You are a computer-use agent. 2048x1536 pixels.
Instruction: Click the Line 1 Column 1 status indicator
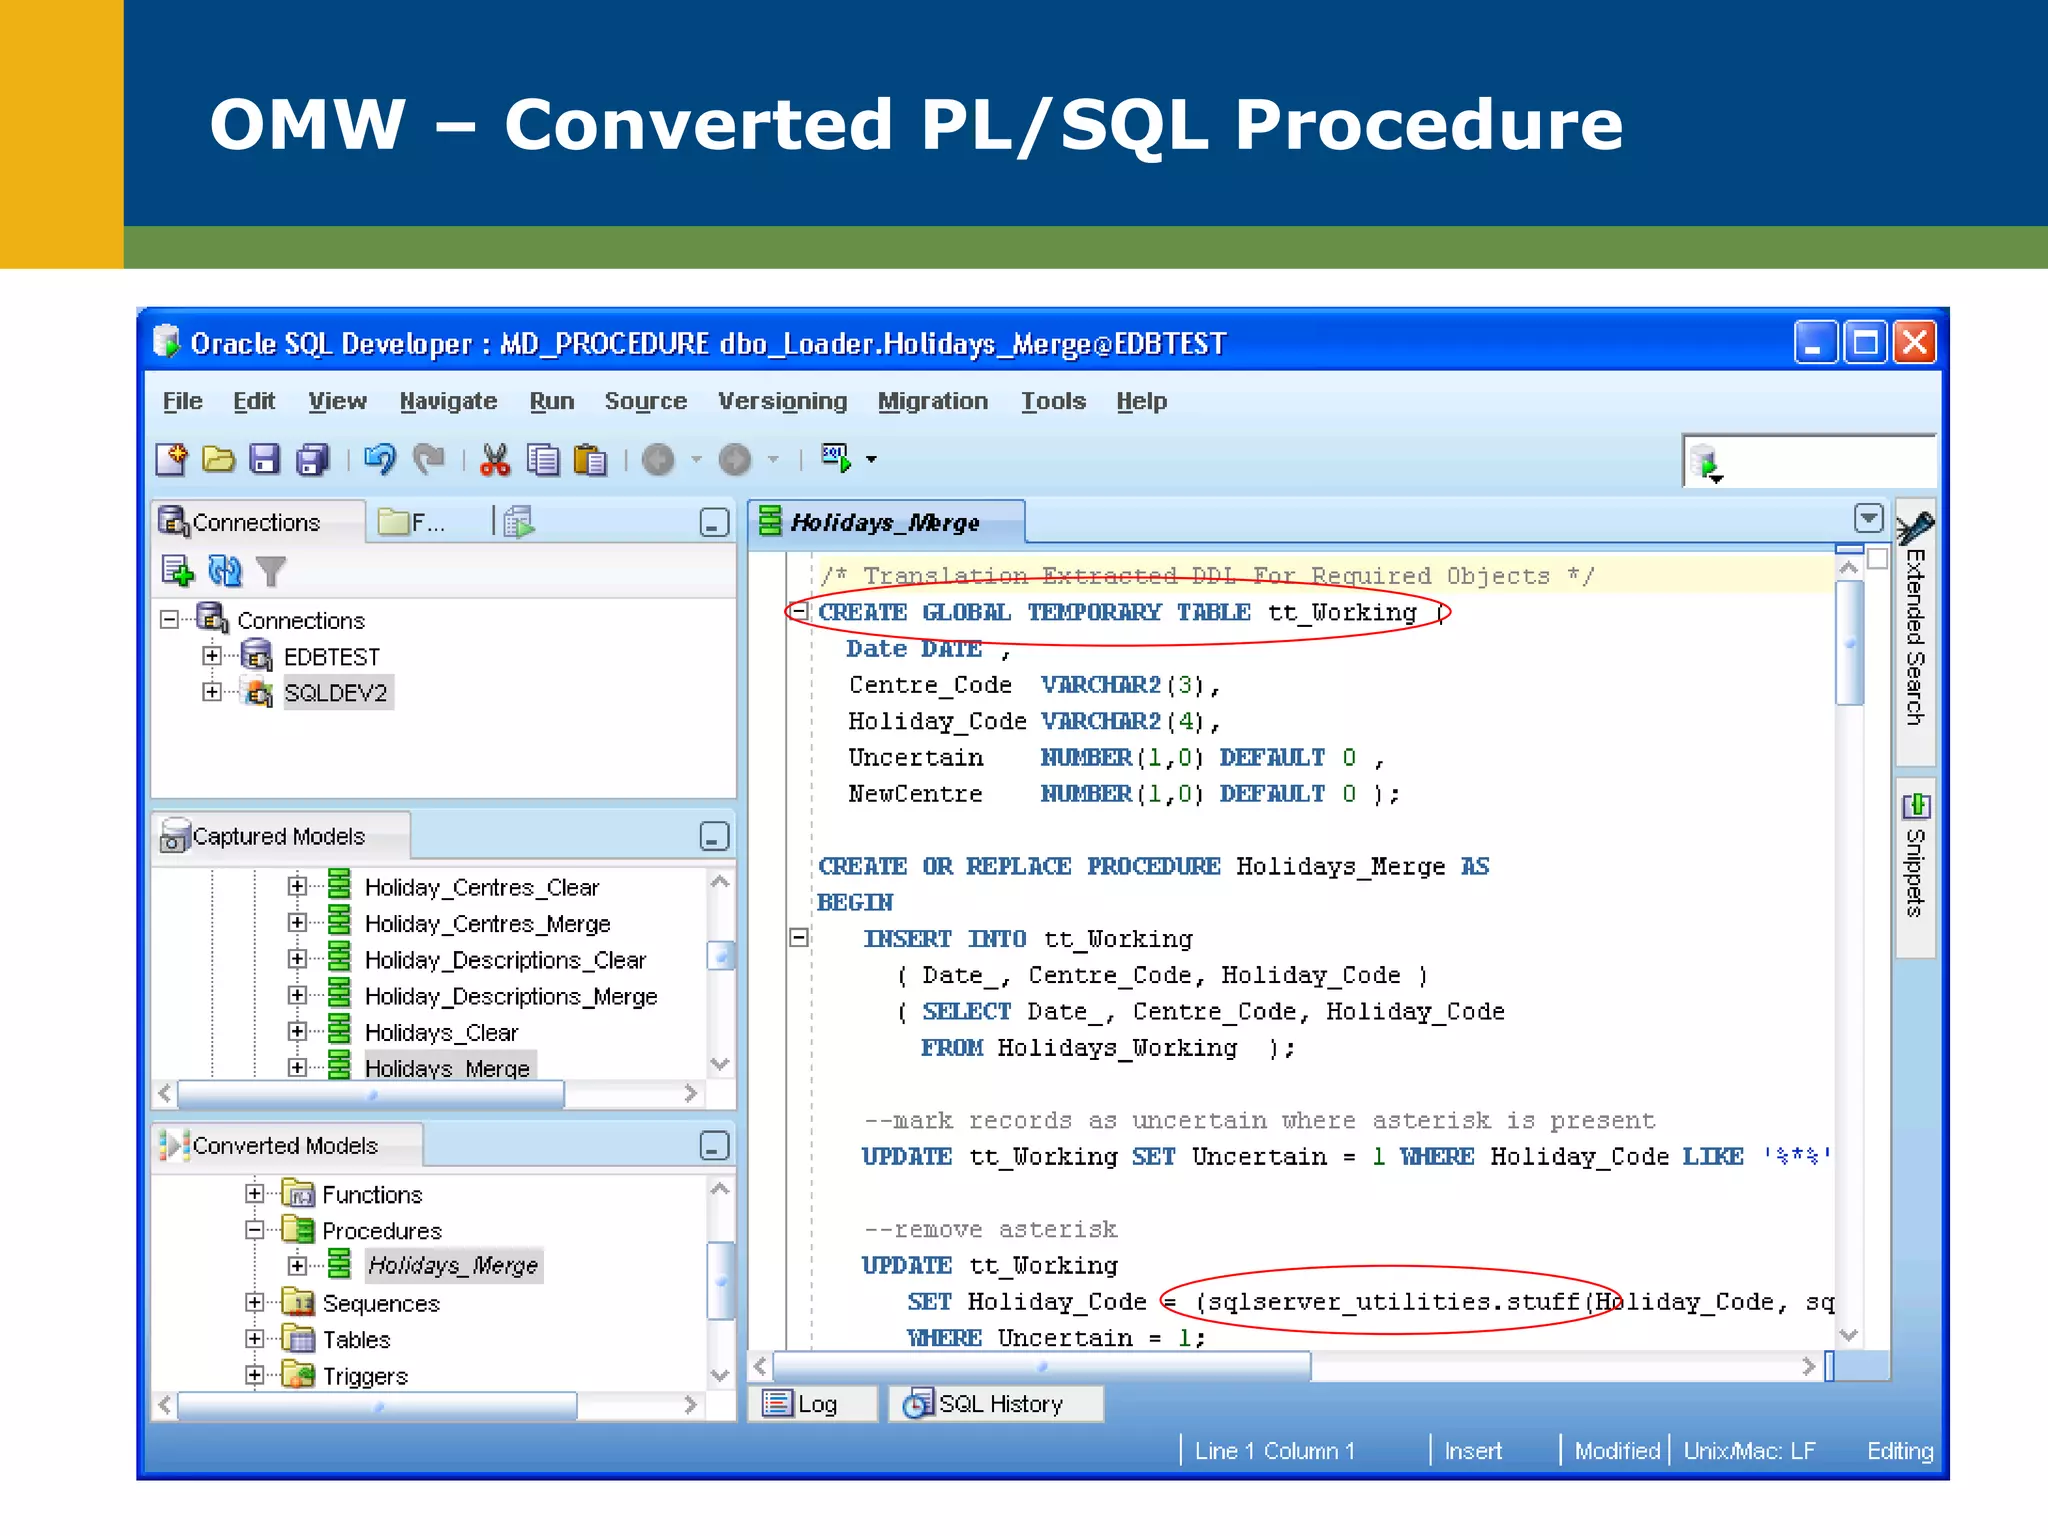tap(1274, 1451)
